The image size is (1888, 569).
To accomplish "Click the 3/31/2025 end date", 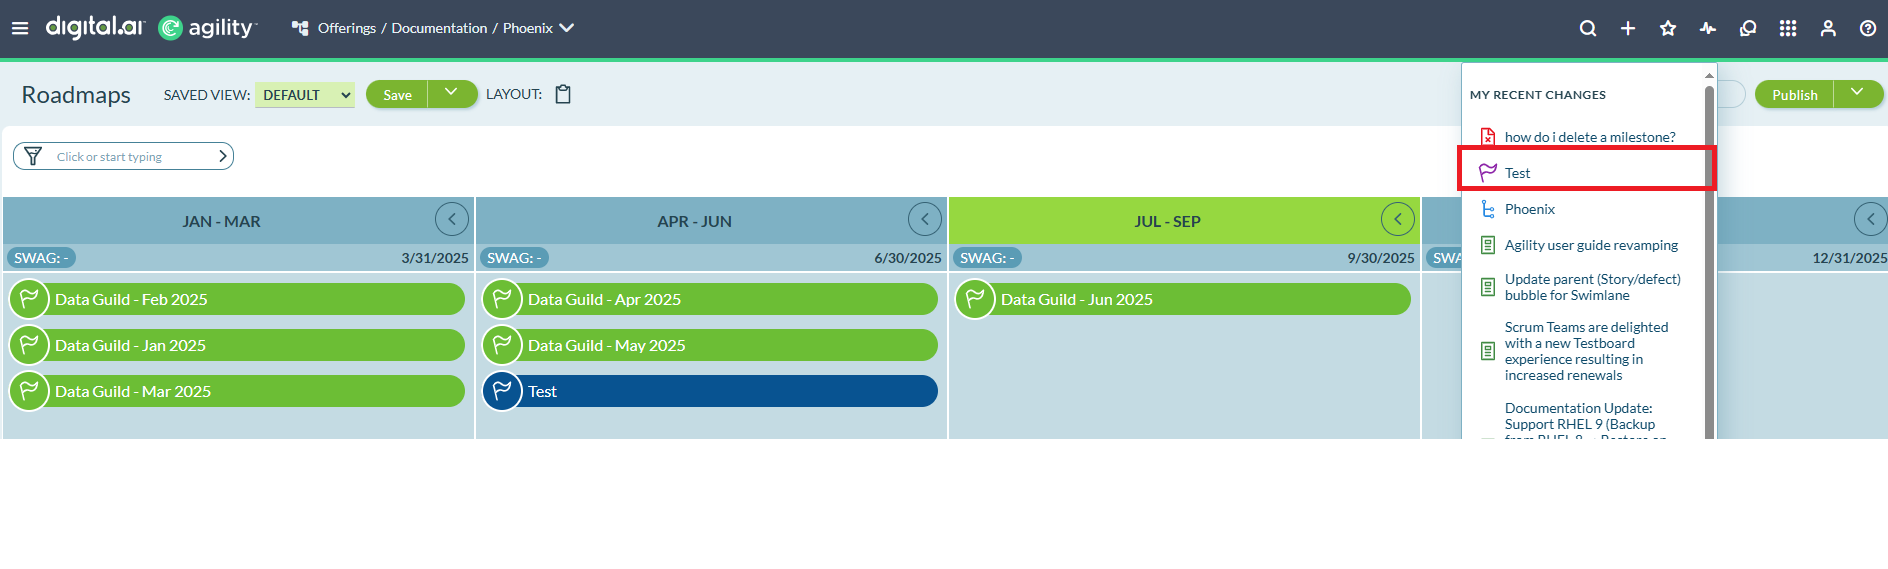I will pos(435,258).
